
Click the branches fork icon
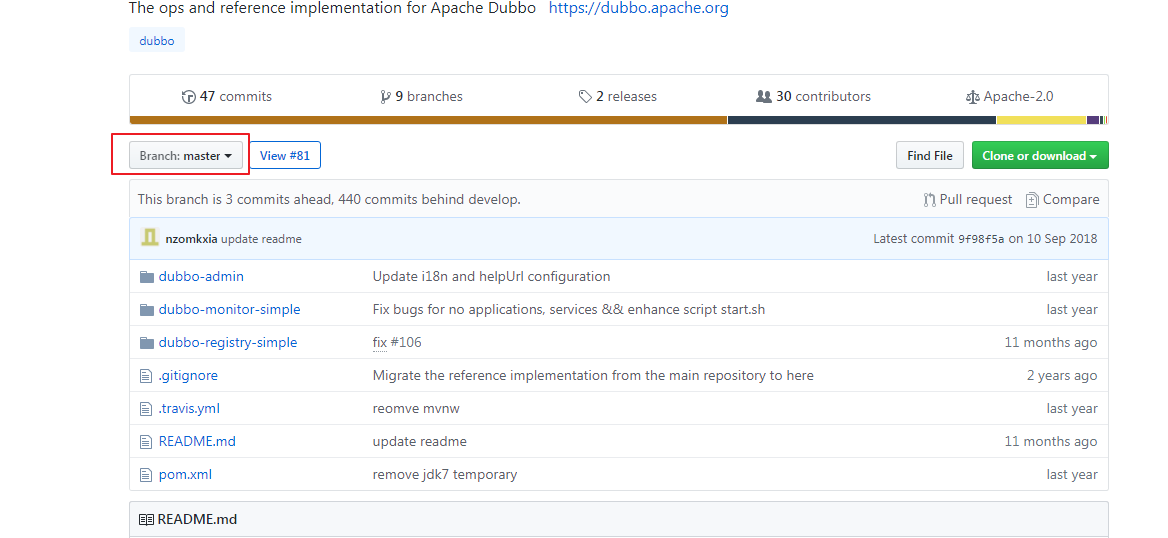coord(385,97)
